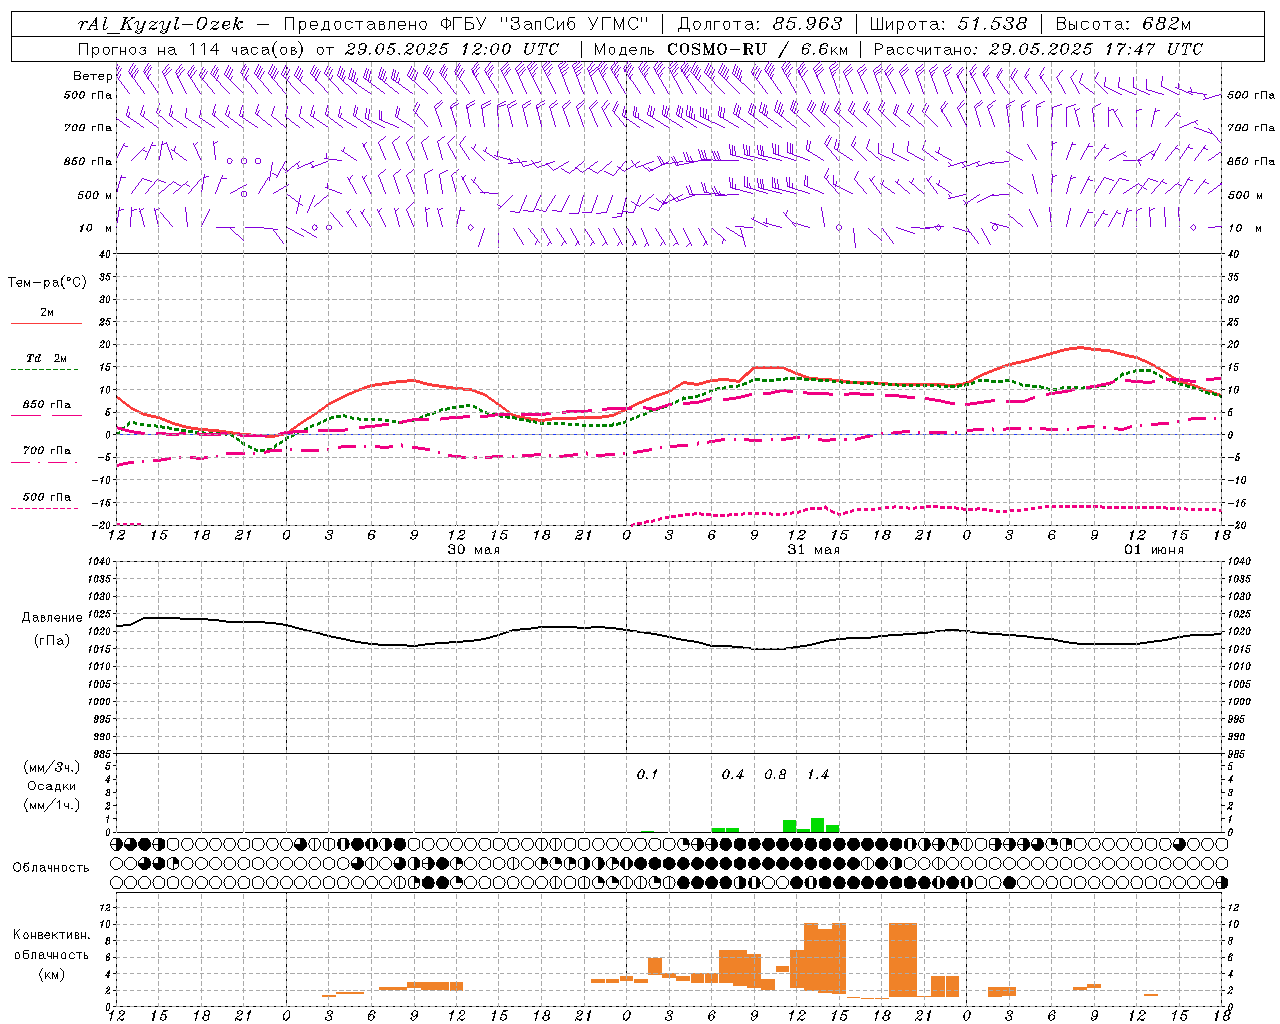Click the precipitation value "0.8"
This screenshot has height=1024, width=1280.
click(775, 775)
